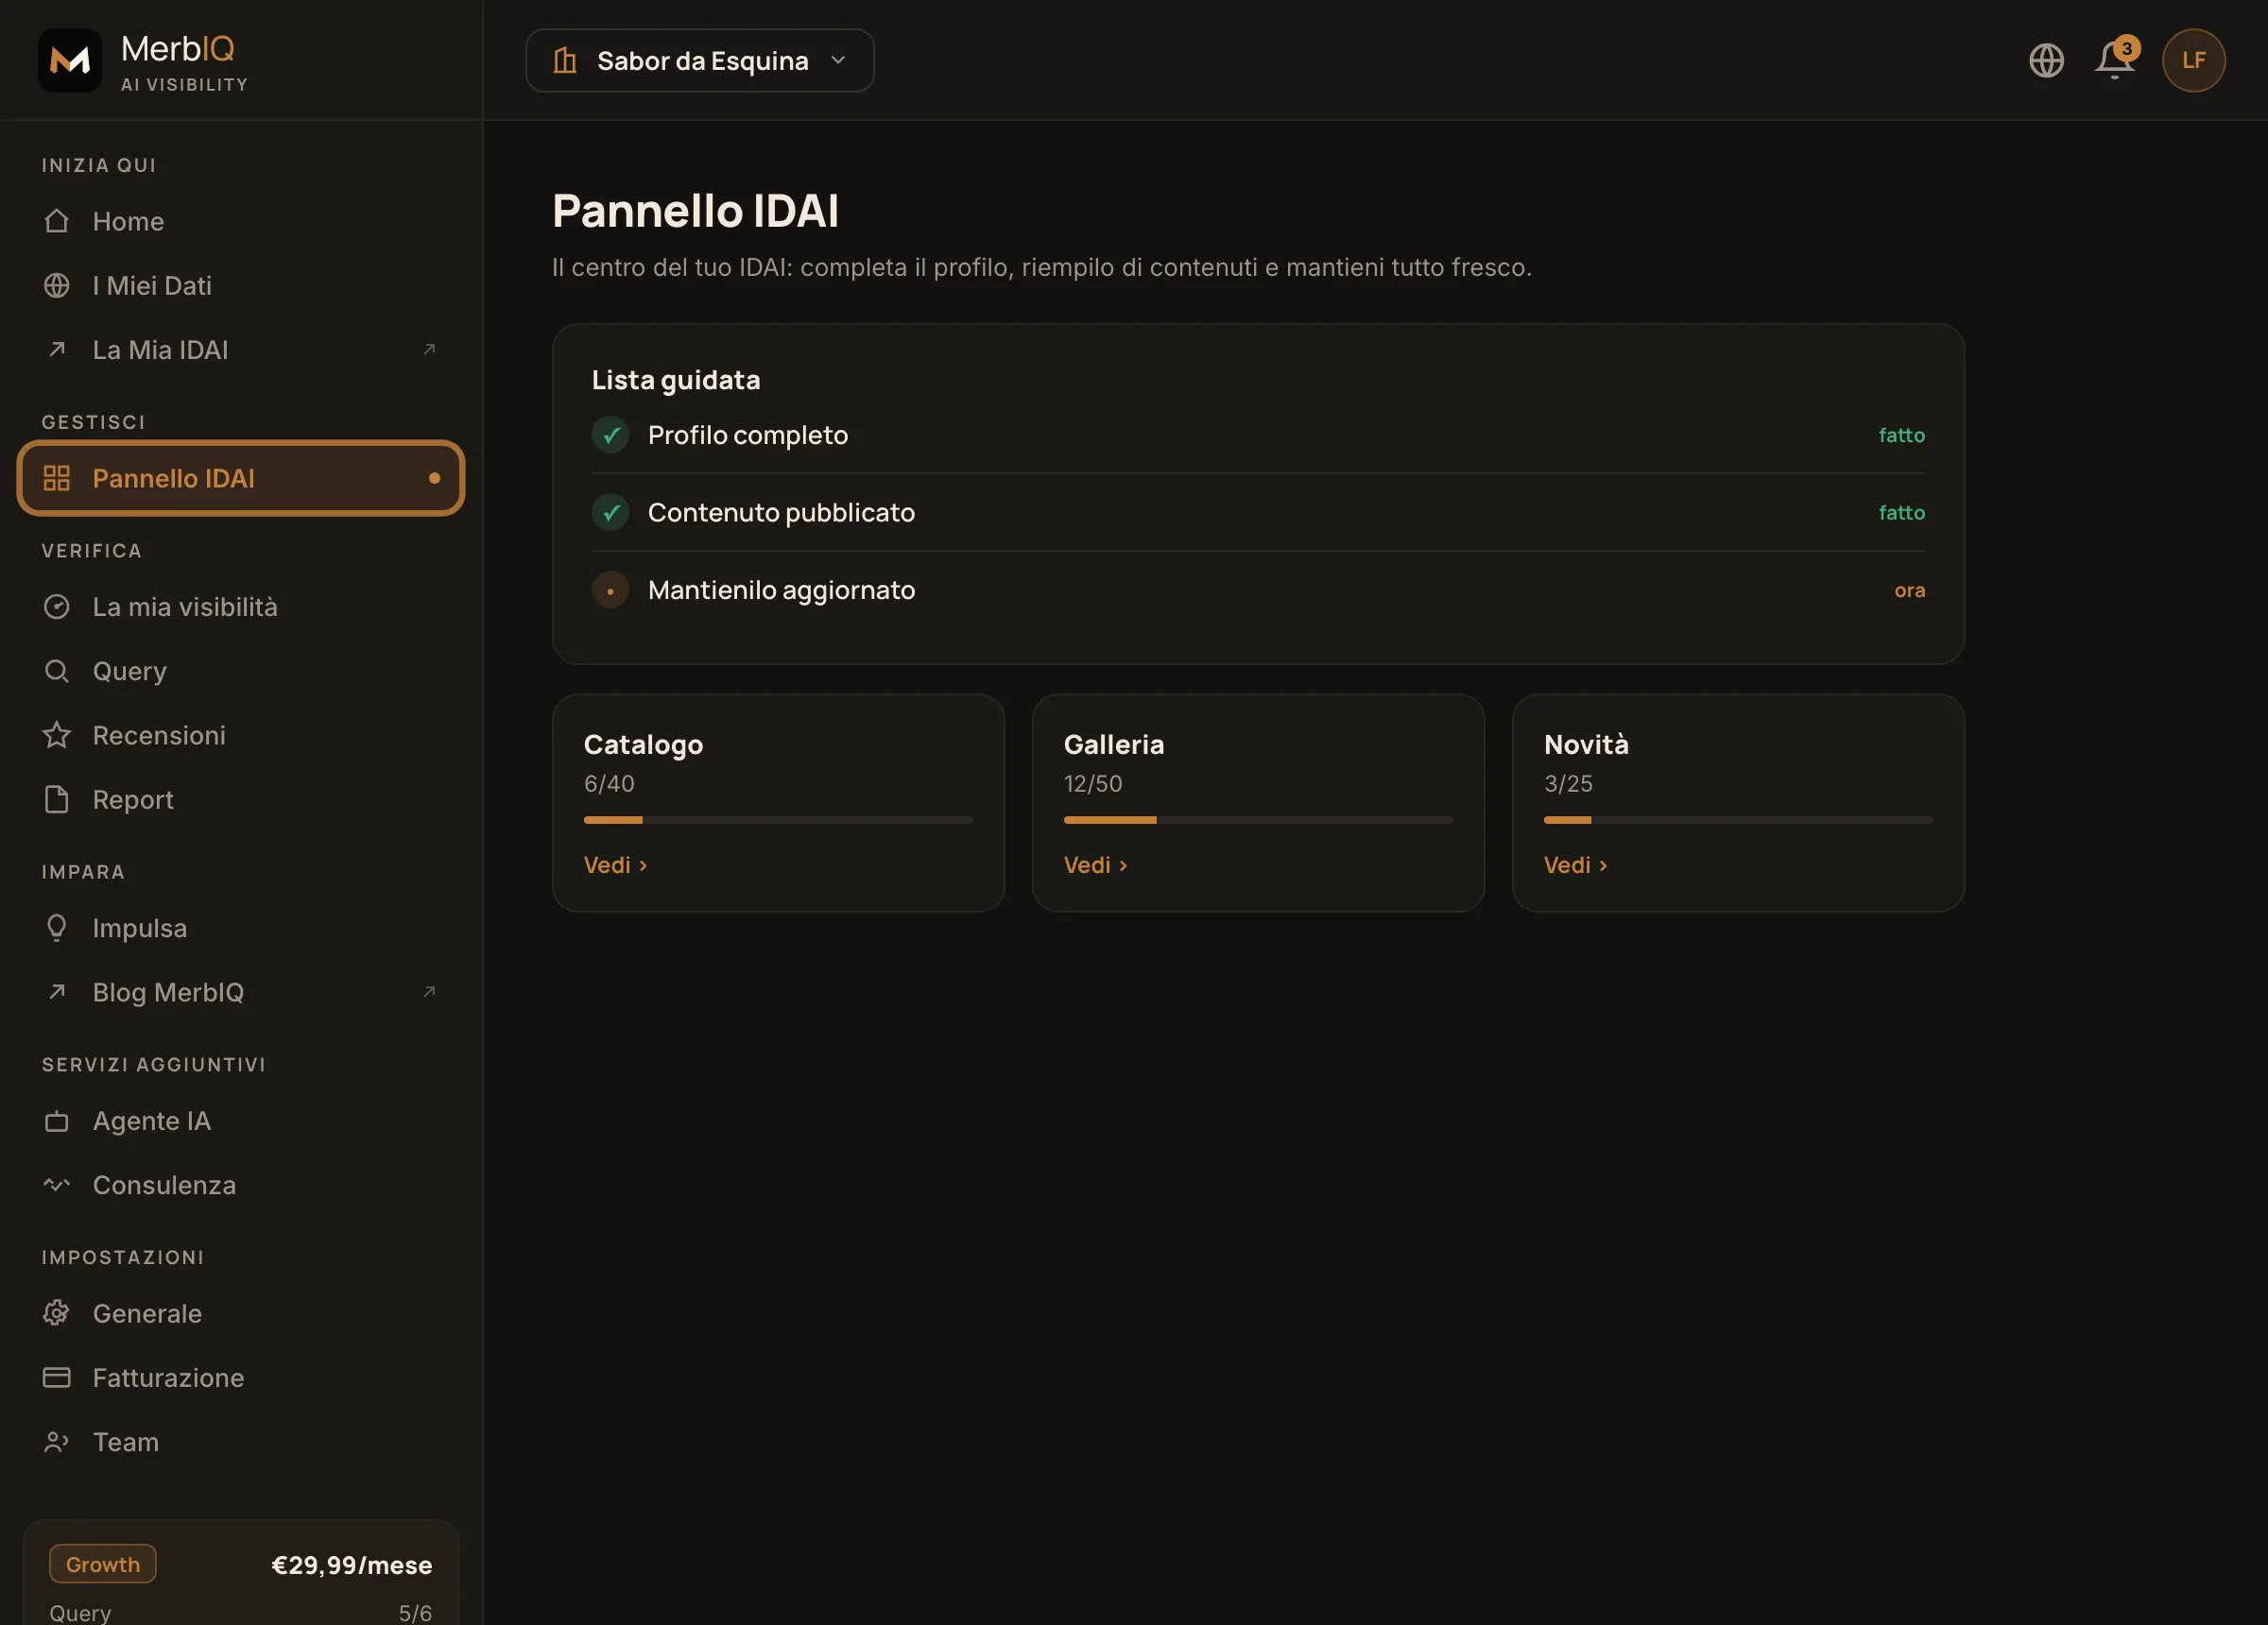
Task: Click the robot icon beside Agente IA
Action: 57,1121
